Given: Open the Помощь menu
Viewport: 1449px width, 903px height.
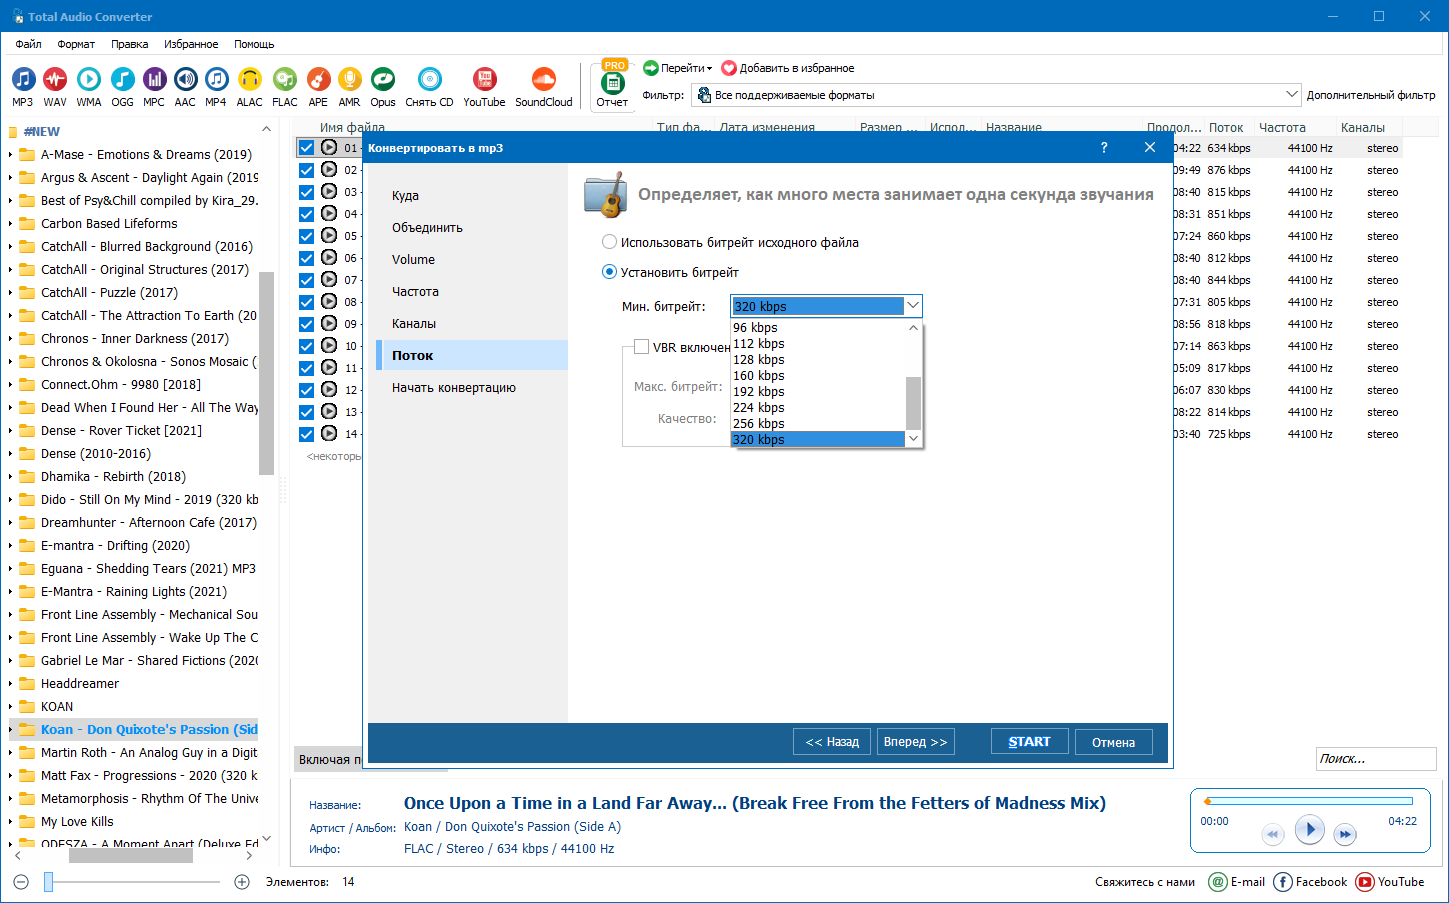Looking at the screenshot, I should tap(254, 44).
